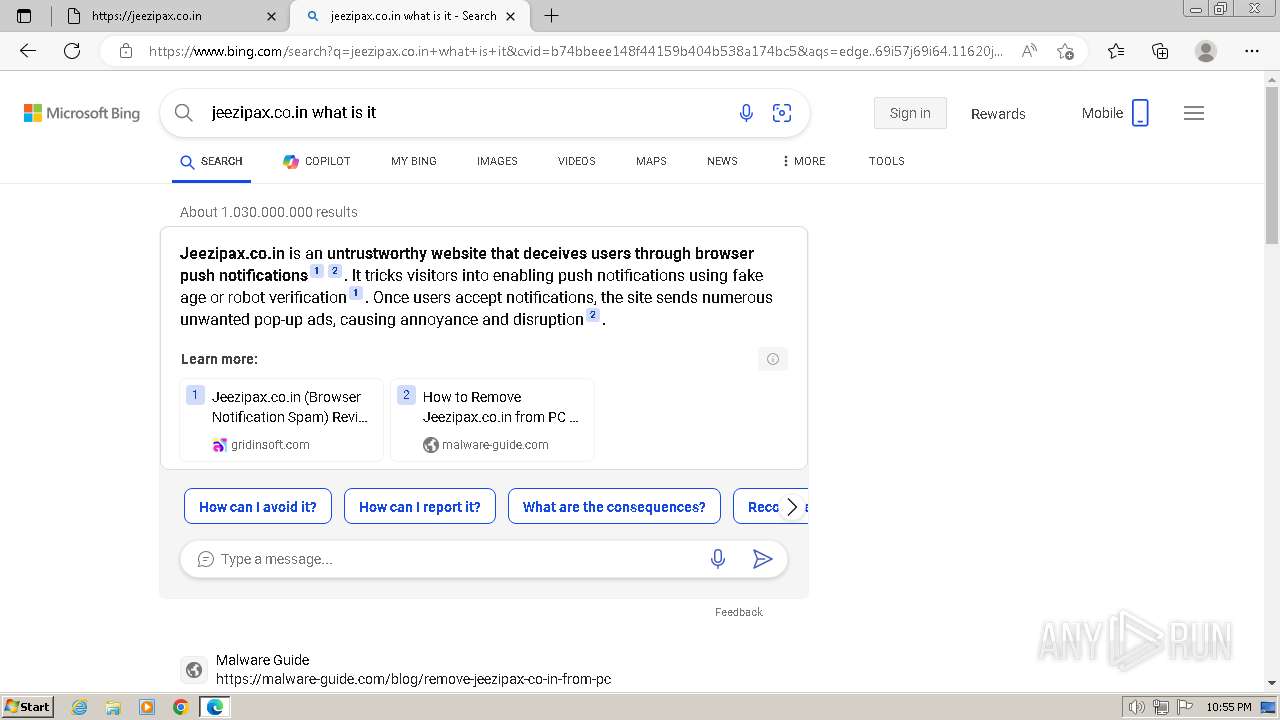
Task: Open the Bing hamburger menu
Action: tap(1194, 113)
